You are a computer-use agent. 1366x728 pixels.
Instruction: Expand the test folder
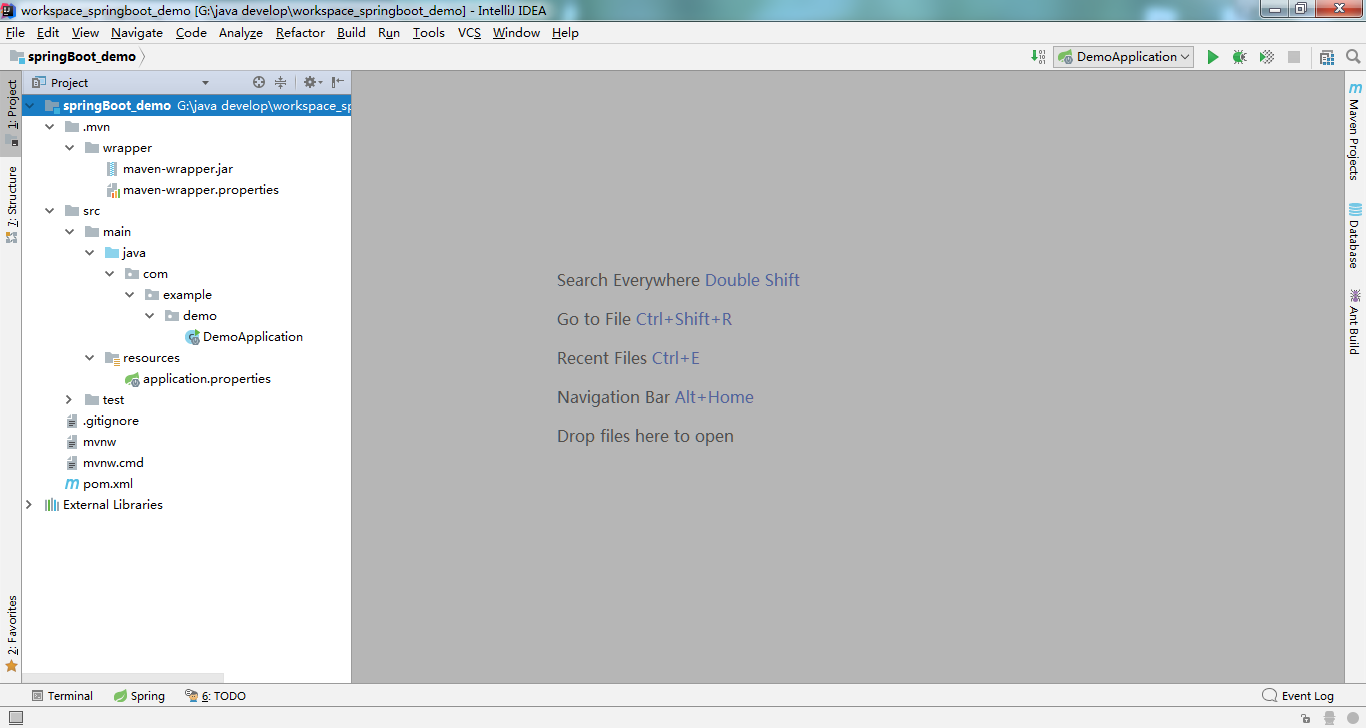click(69, 400)
